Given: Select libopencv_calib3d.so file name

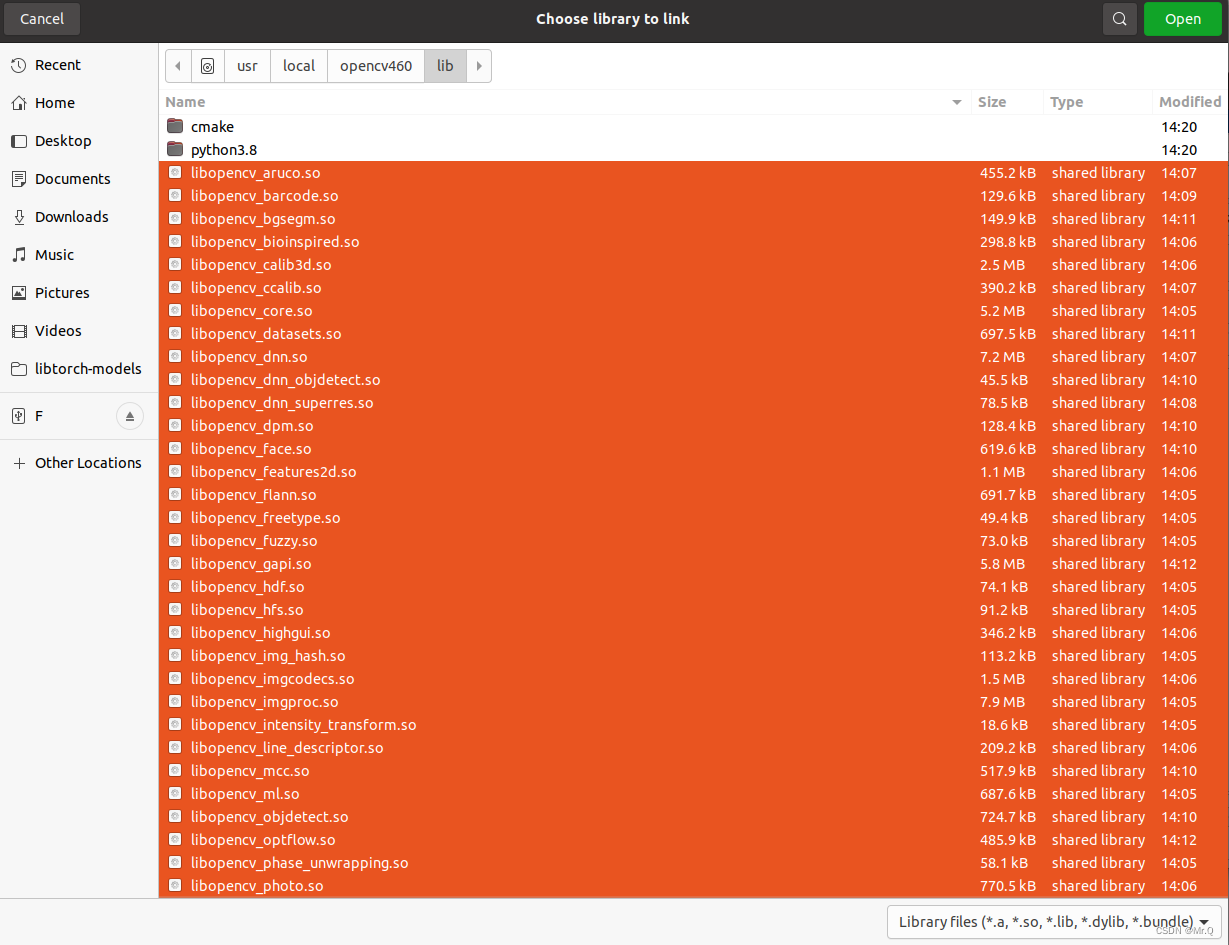Looking at the screenshot, I should [261, 265].
